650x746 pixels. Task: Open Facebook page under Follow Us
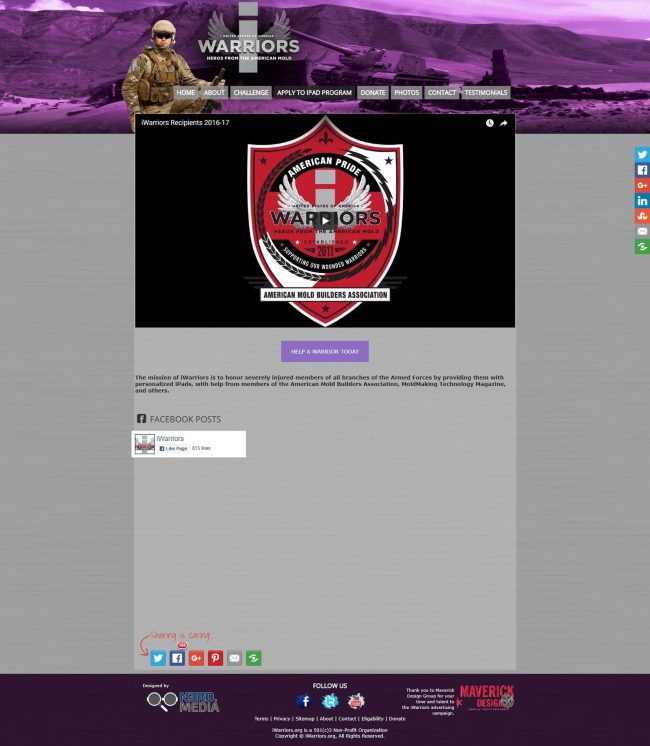point(304,701)
